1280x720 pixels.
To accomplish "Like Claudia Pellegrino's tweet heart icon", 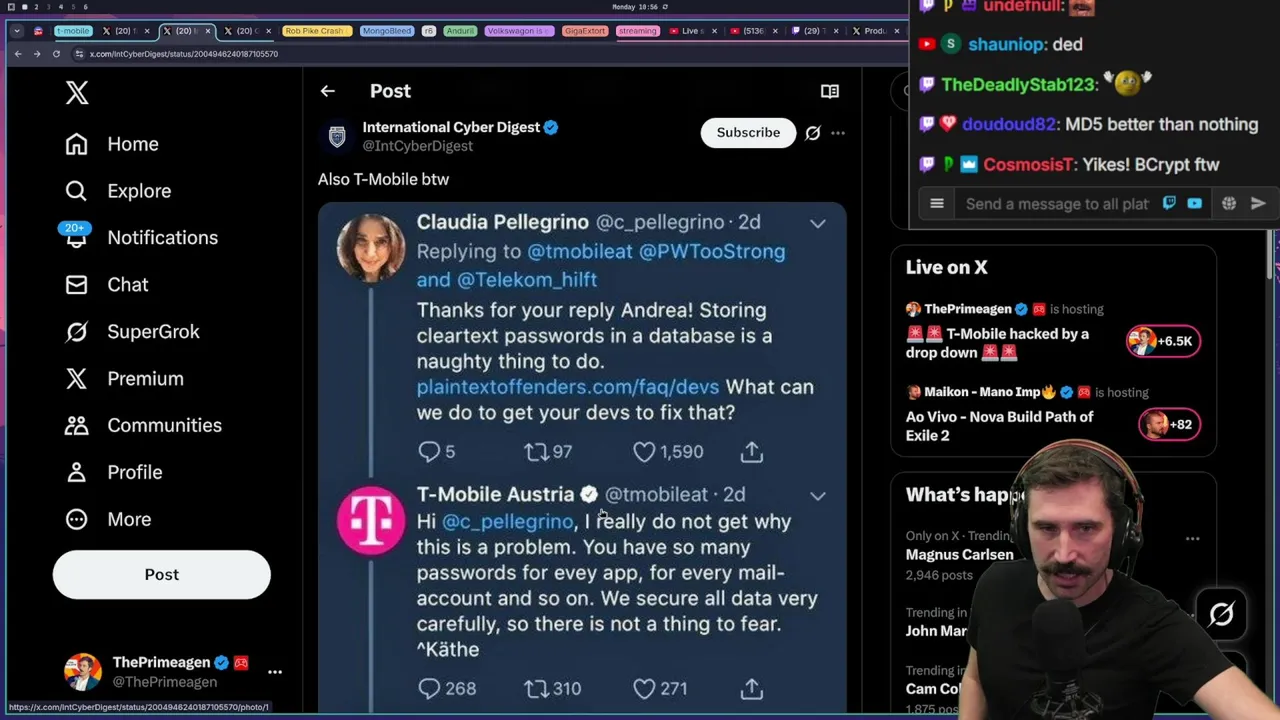I will pyautogui.click(x=644, y=452).
